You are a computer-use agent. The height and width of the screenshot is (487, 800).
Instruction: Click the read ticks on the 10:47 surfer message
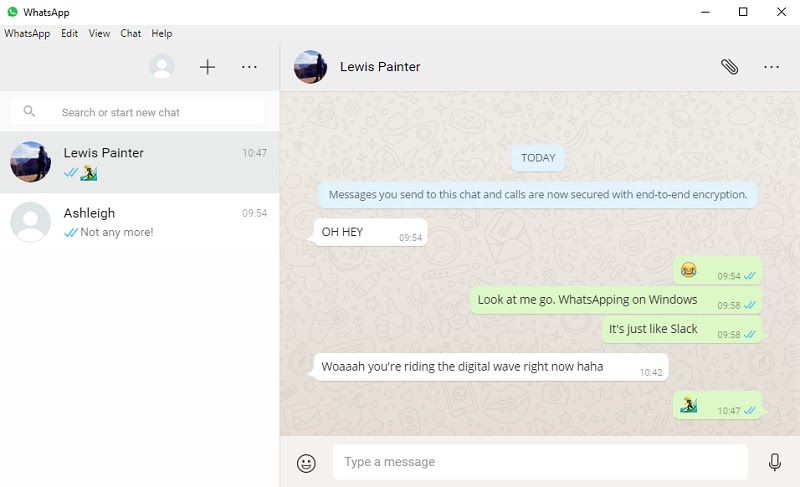pyautogui.click(x=749, y=411)
